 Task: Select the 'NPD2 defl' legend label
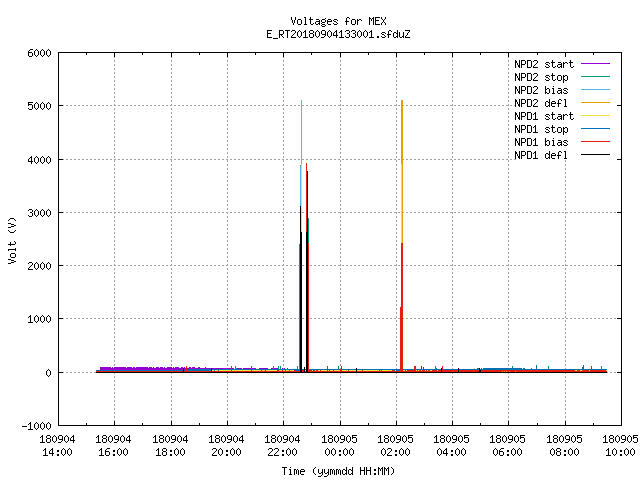(541, 103)
